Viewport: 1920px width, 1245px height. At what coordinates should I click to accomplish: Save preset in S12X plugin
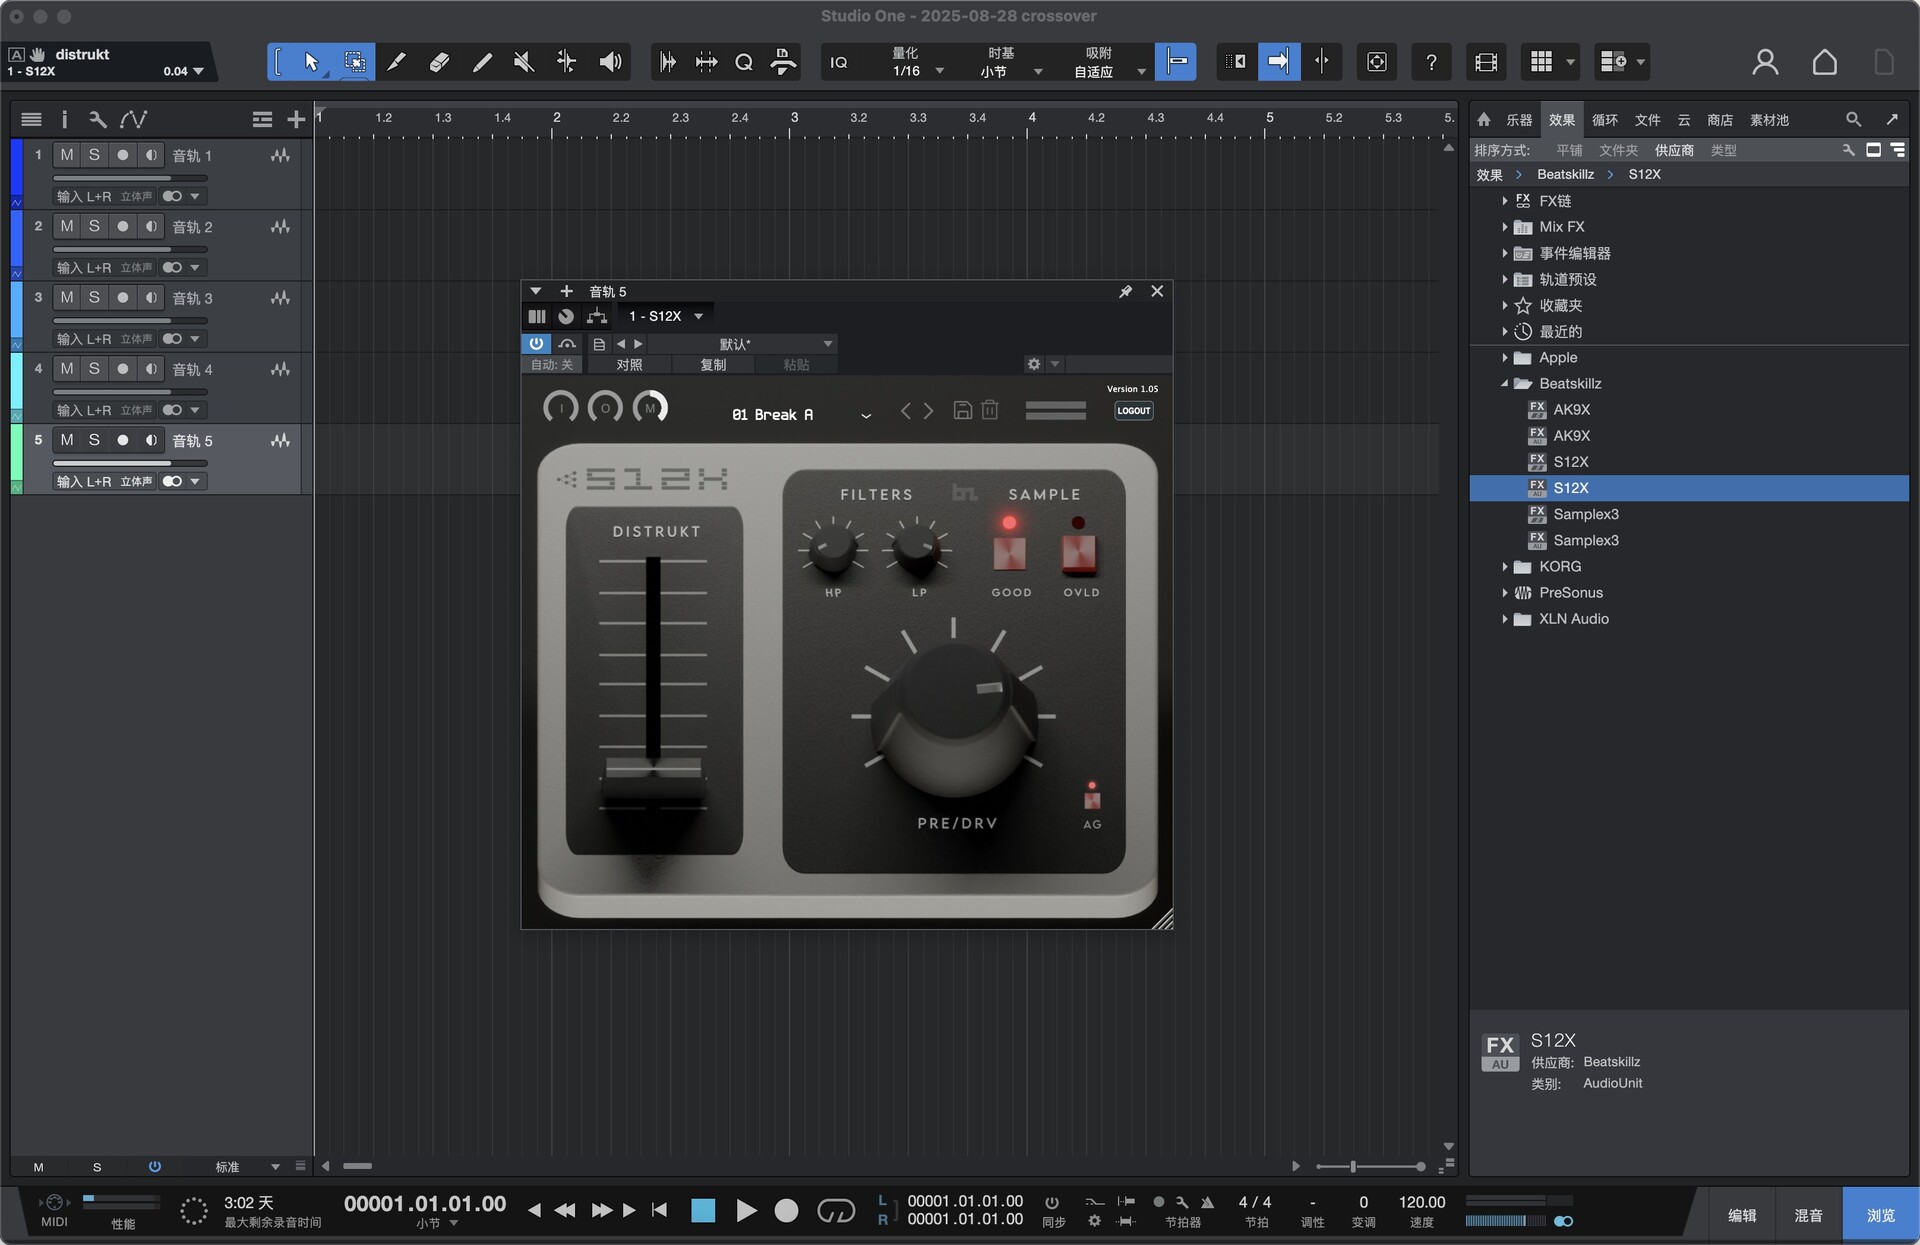point(962,410)
